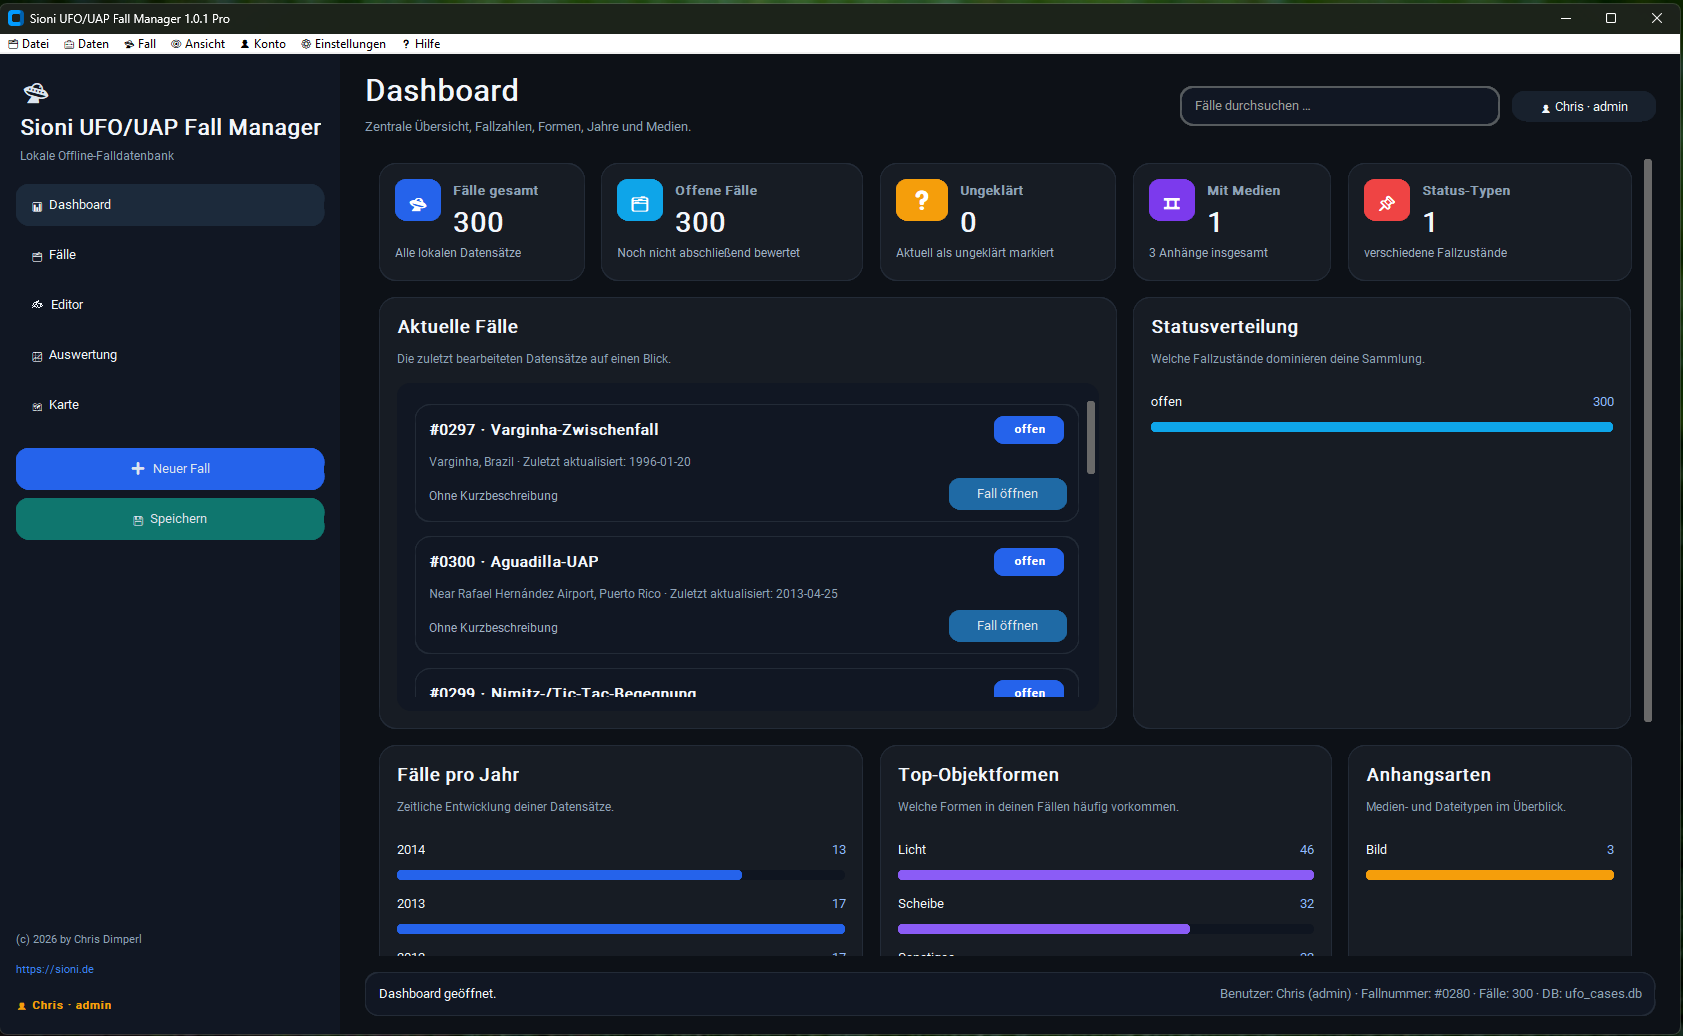Screen dimensions: 1683x1036
Task: Save the database via Speichern
Action: click(x=169, y=518)
